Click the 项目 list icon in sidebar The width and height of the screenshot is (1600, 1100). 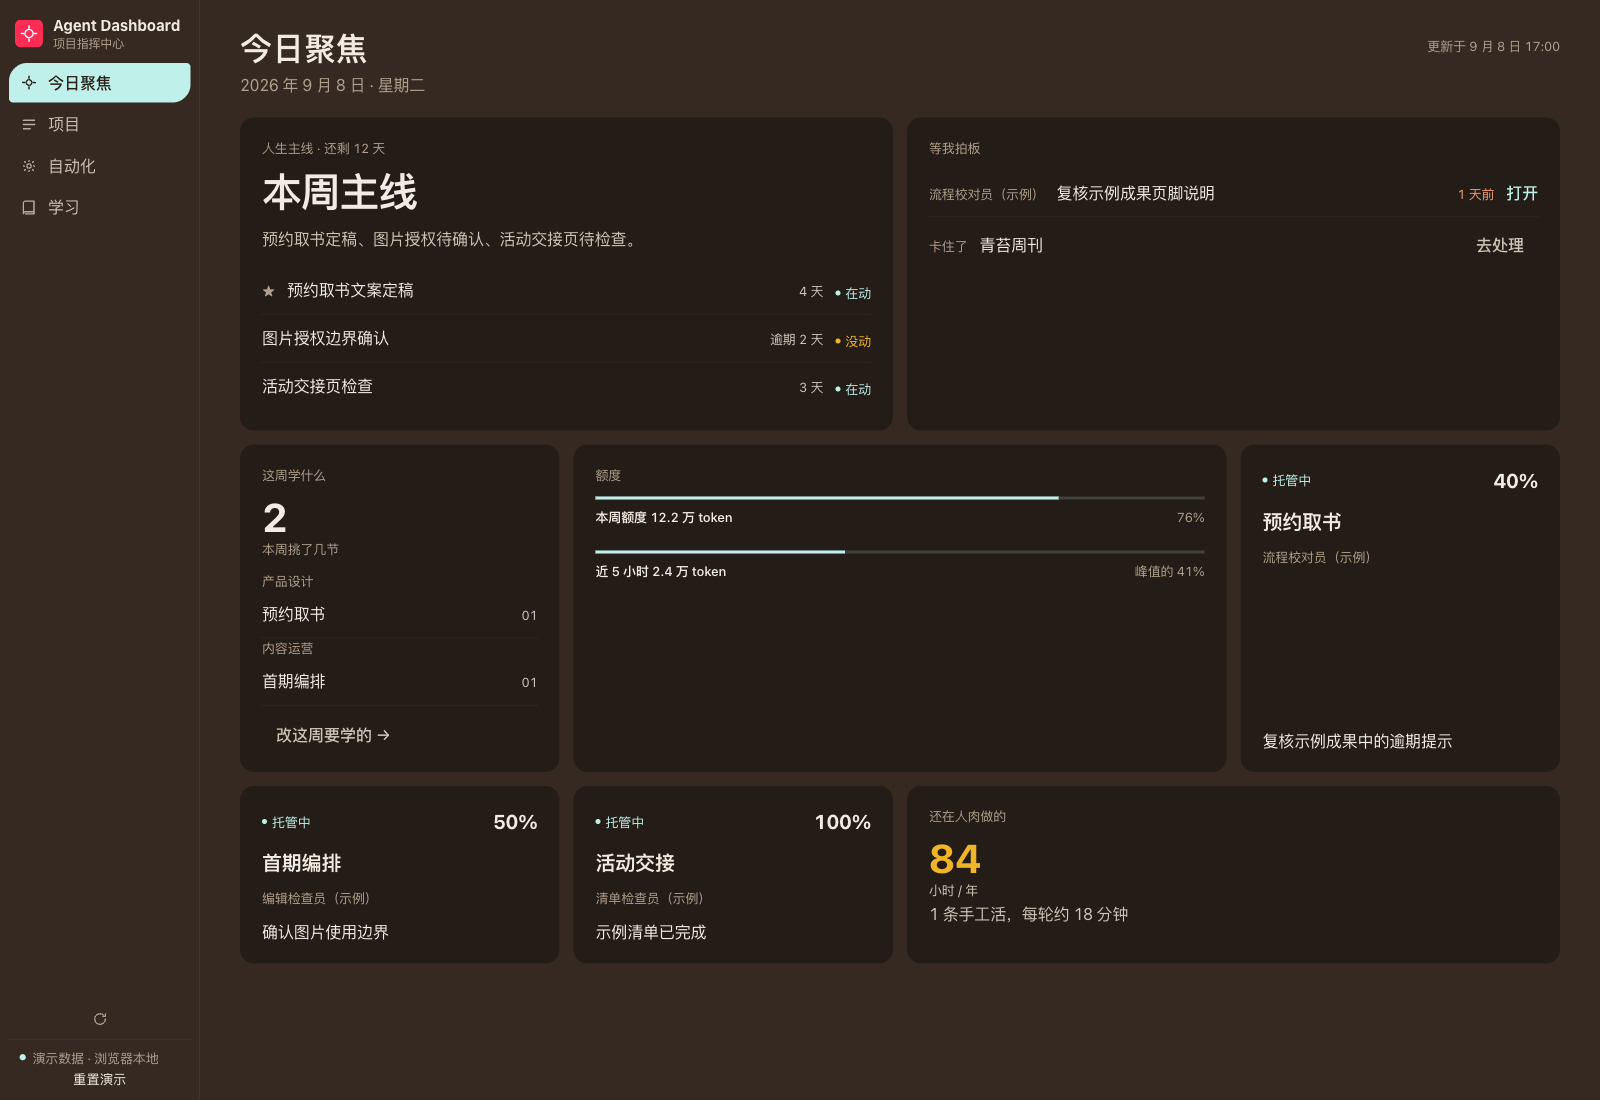tap(29, 125)
